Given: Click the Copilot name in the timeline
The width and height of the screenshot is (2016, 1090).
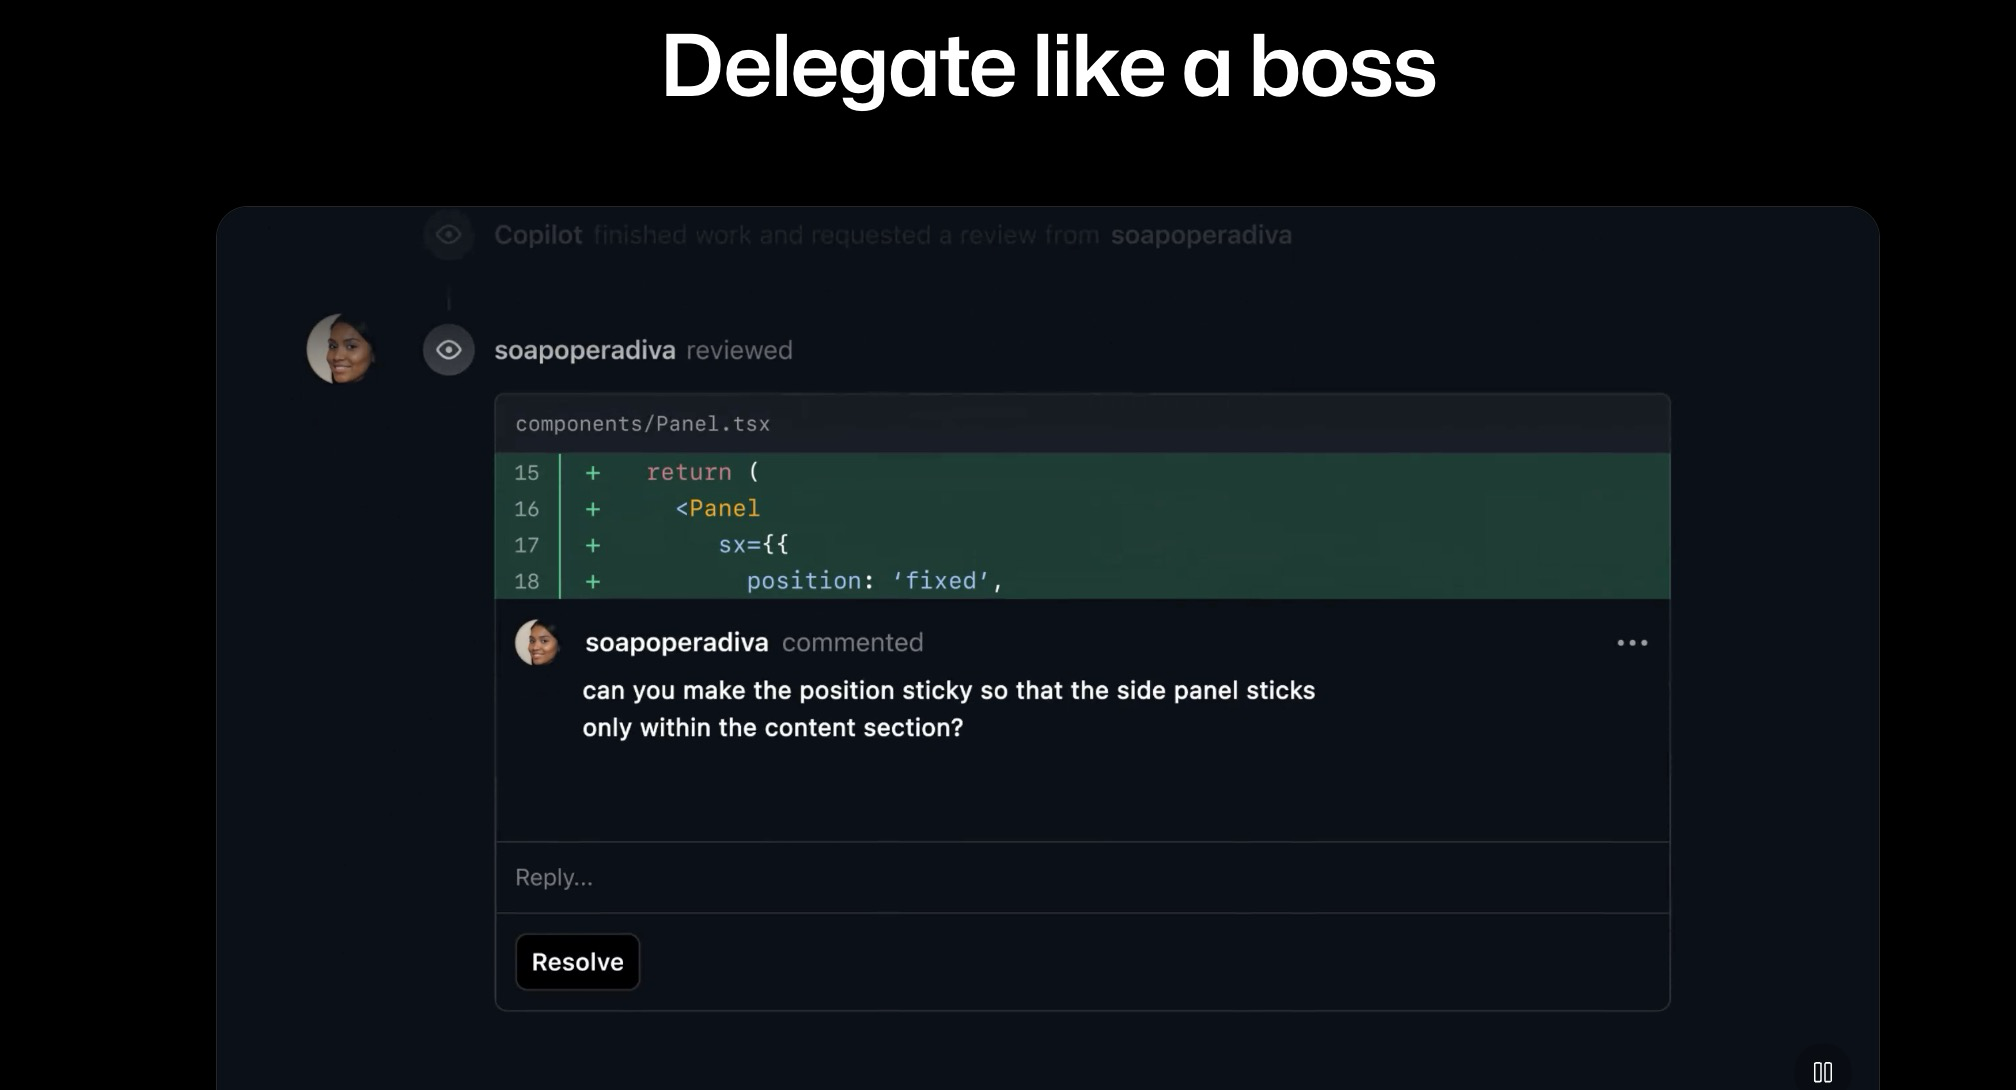Looking at the screenshot, I should (x=538, y=235).
